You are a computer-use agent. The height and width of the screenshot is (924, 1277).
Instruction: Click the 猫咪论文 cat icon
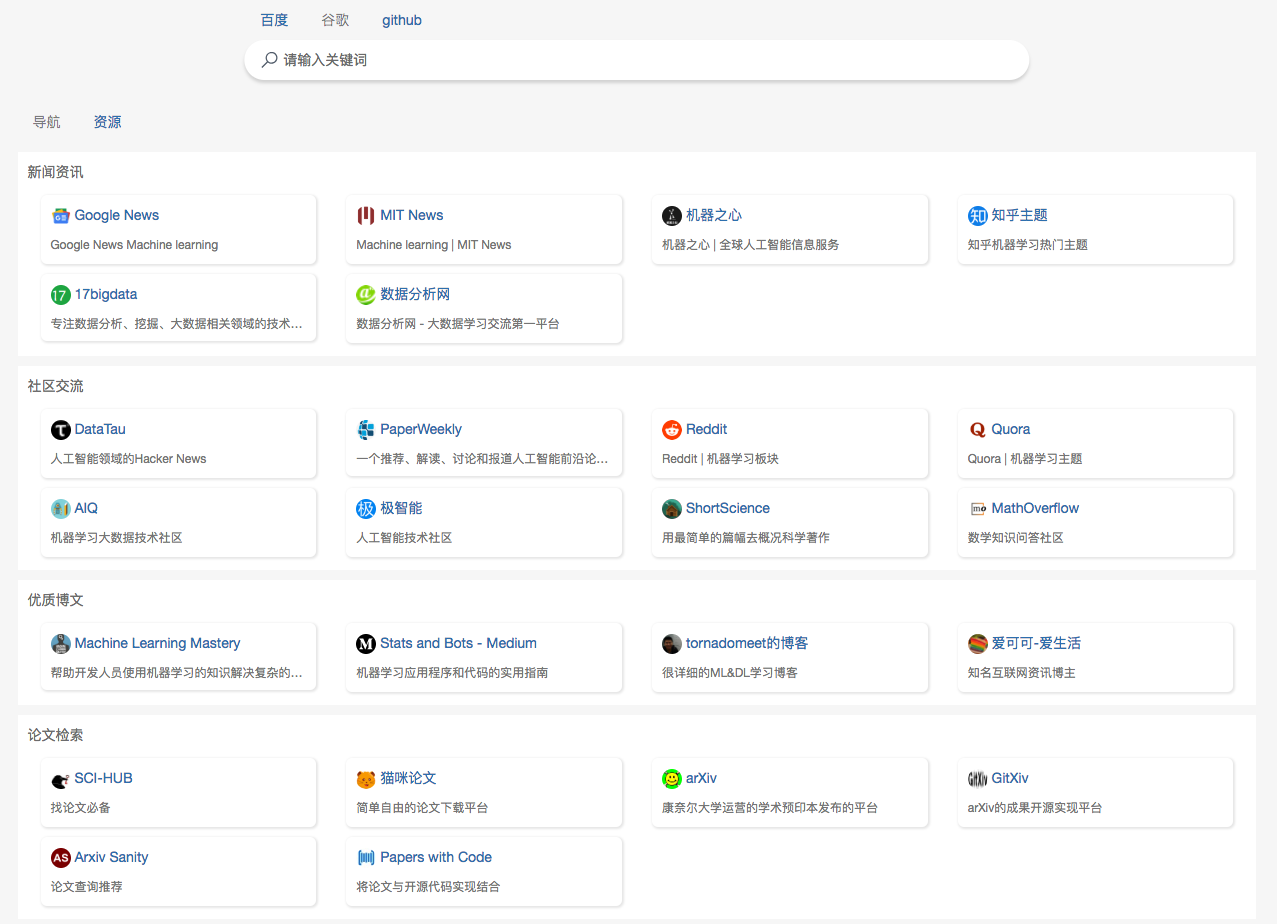click(x=366, y=778)
